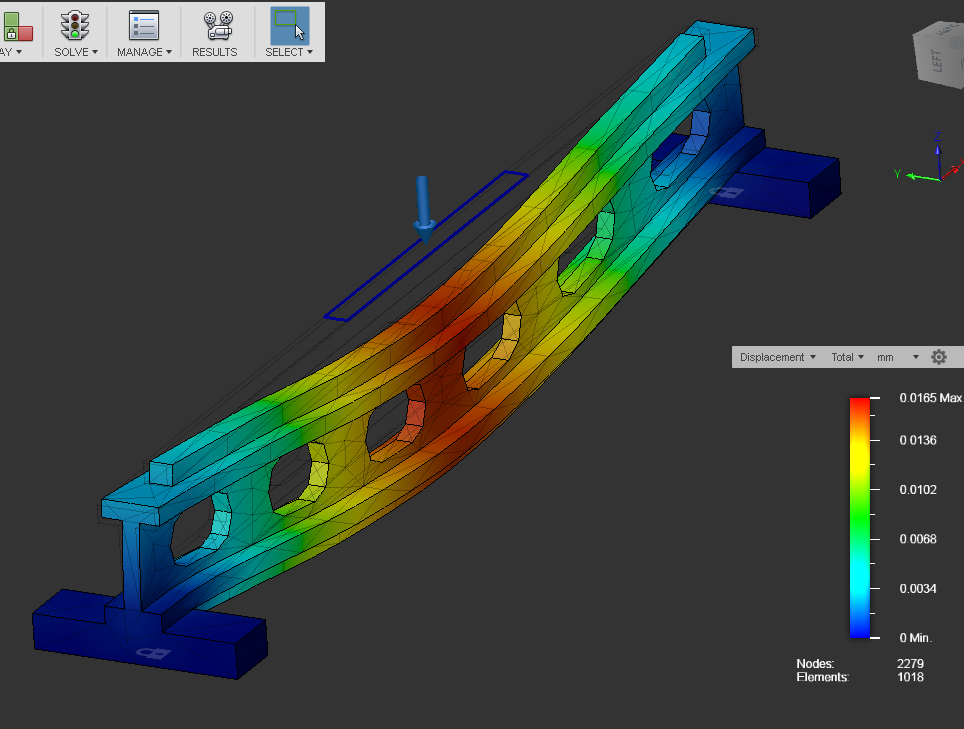Click the fixed constraint lock on right support
The width and height of the screenshot is (964, 729).
pyautogui.click(x=727, y=192)
